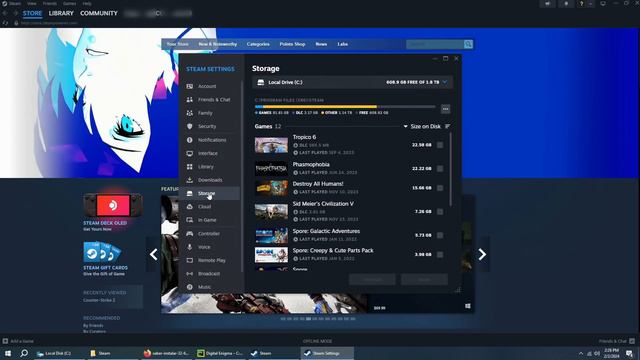Show the previous featured carousel item
Image resolution: width=640 pixels, height=360 pixels.
point(153,254)
